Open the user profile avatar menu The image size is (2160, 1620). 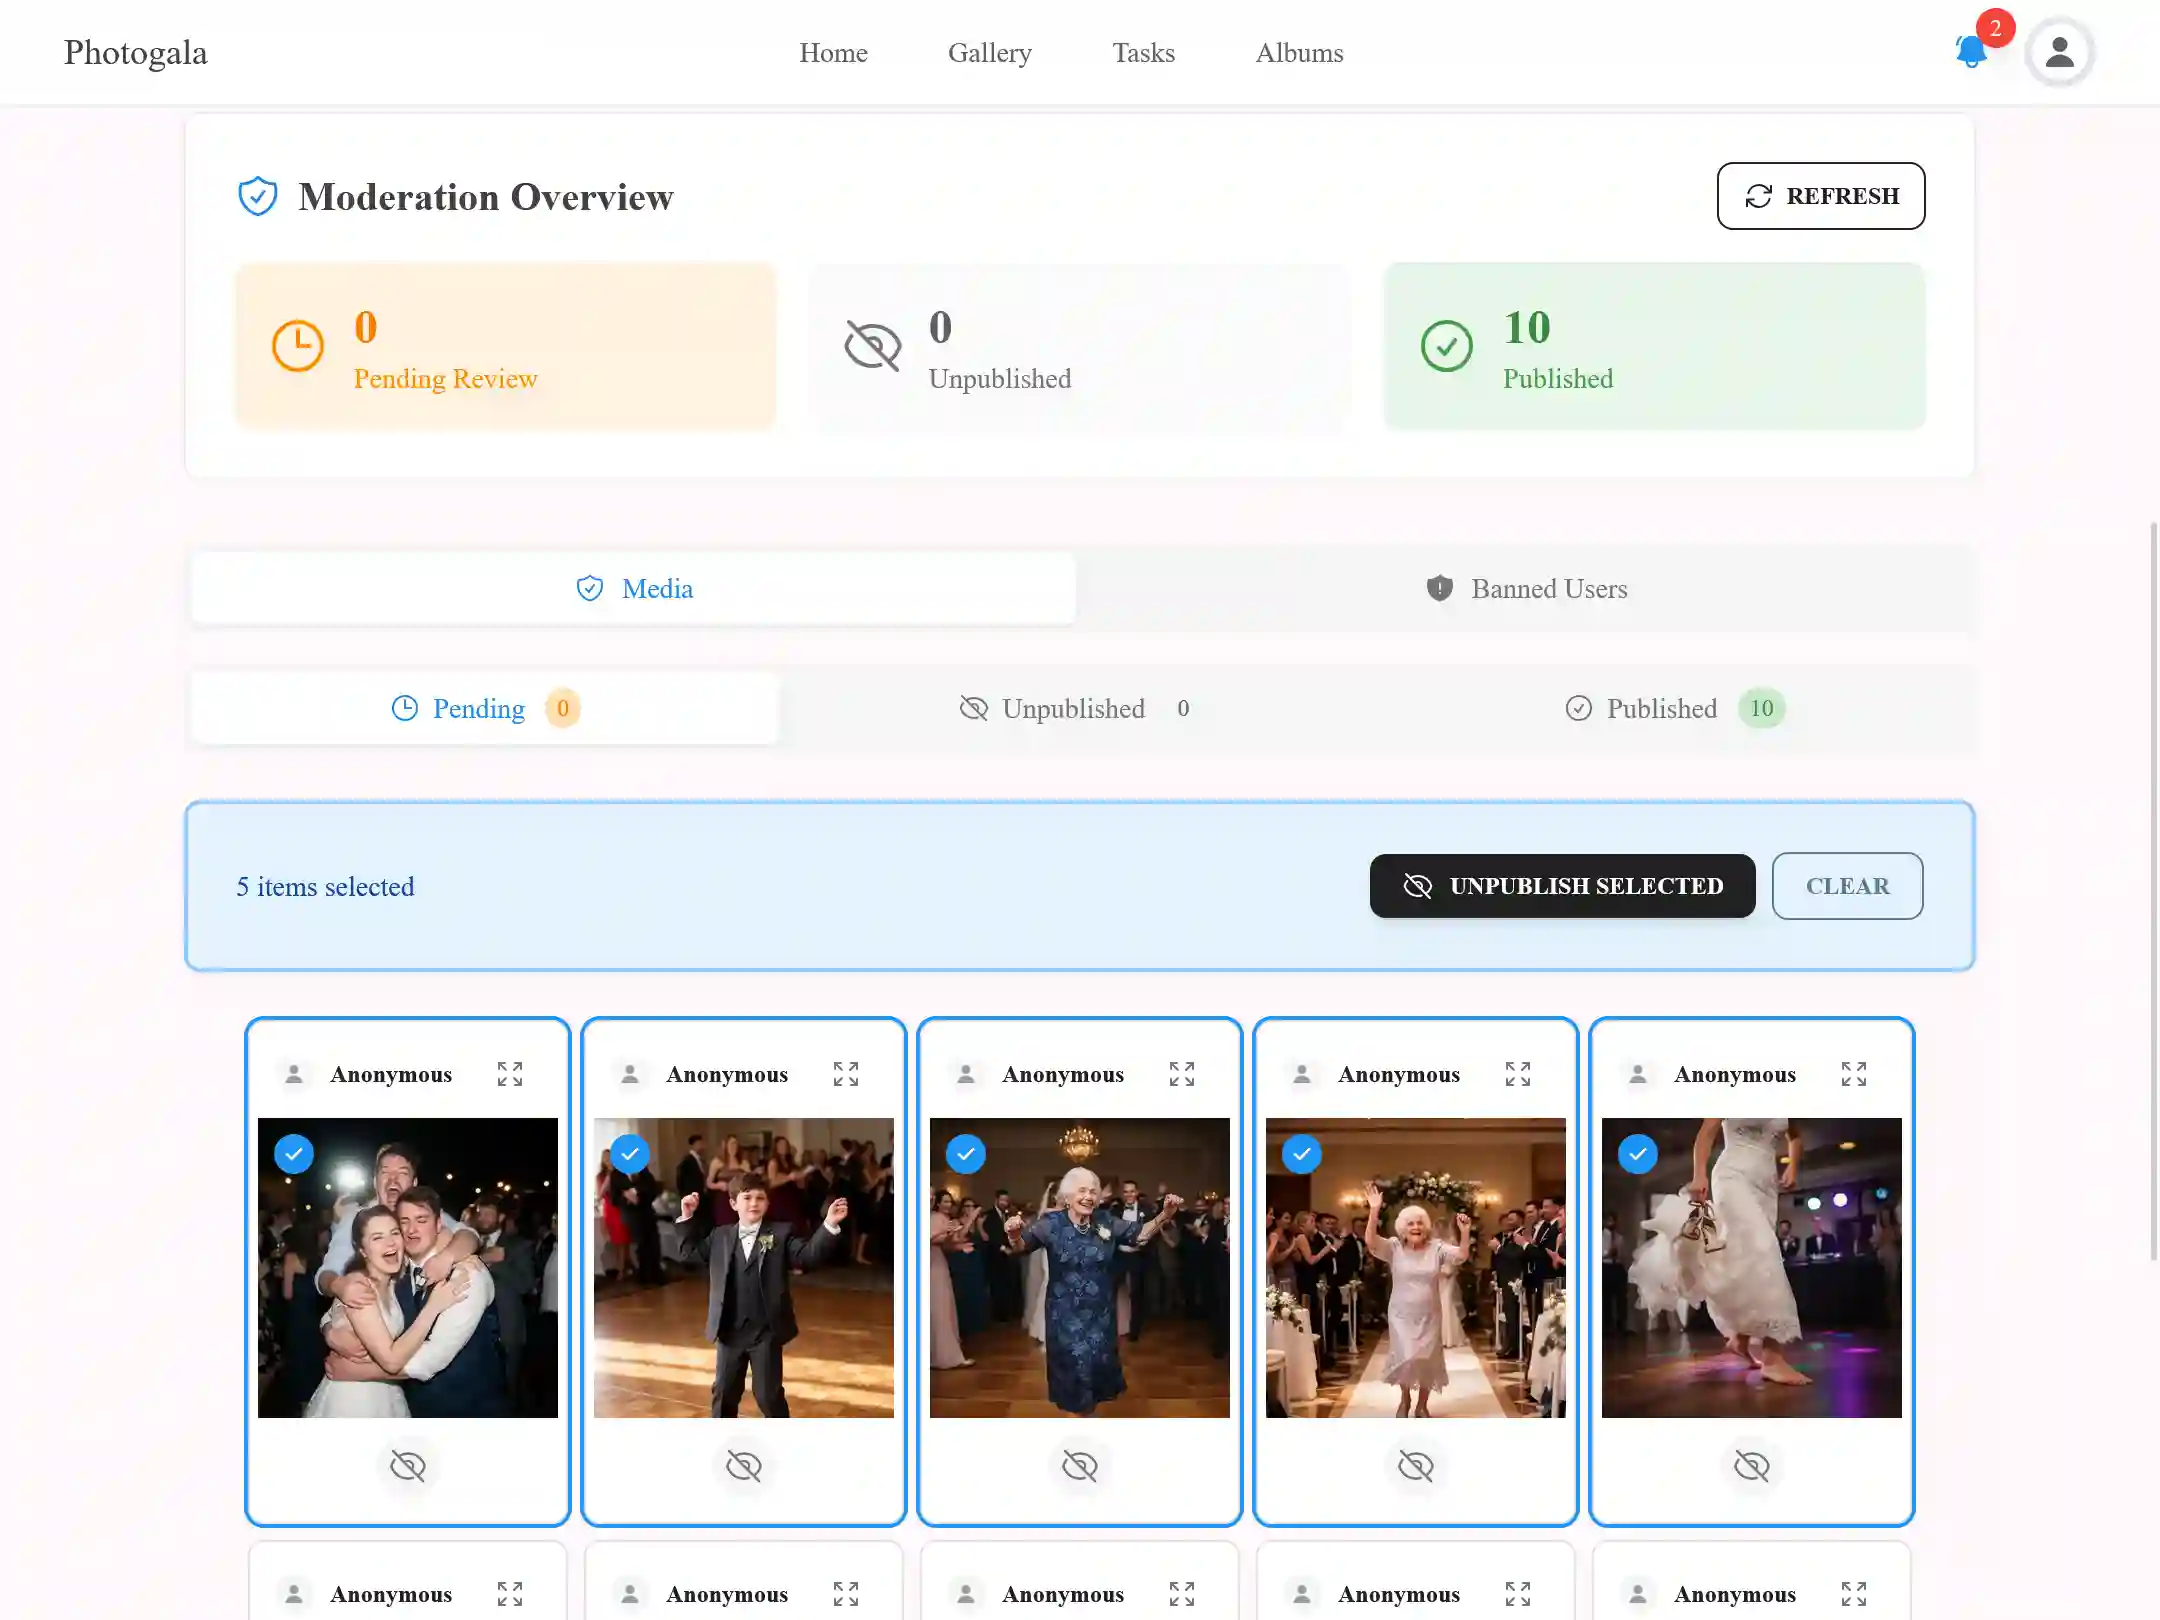tap(2059, 52)
